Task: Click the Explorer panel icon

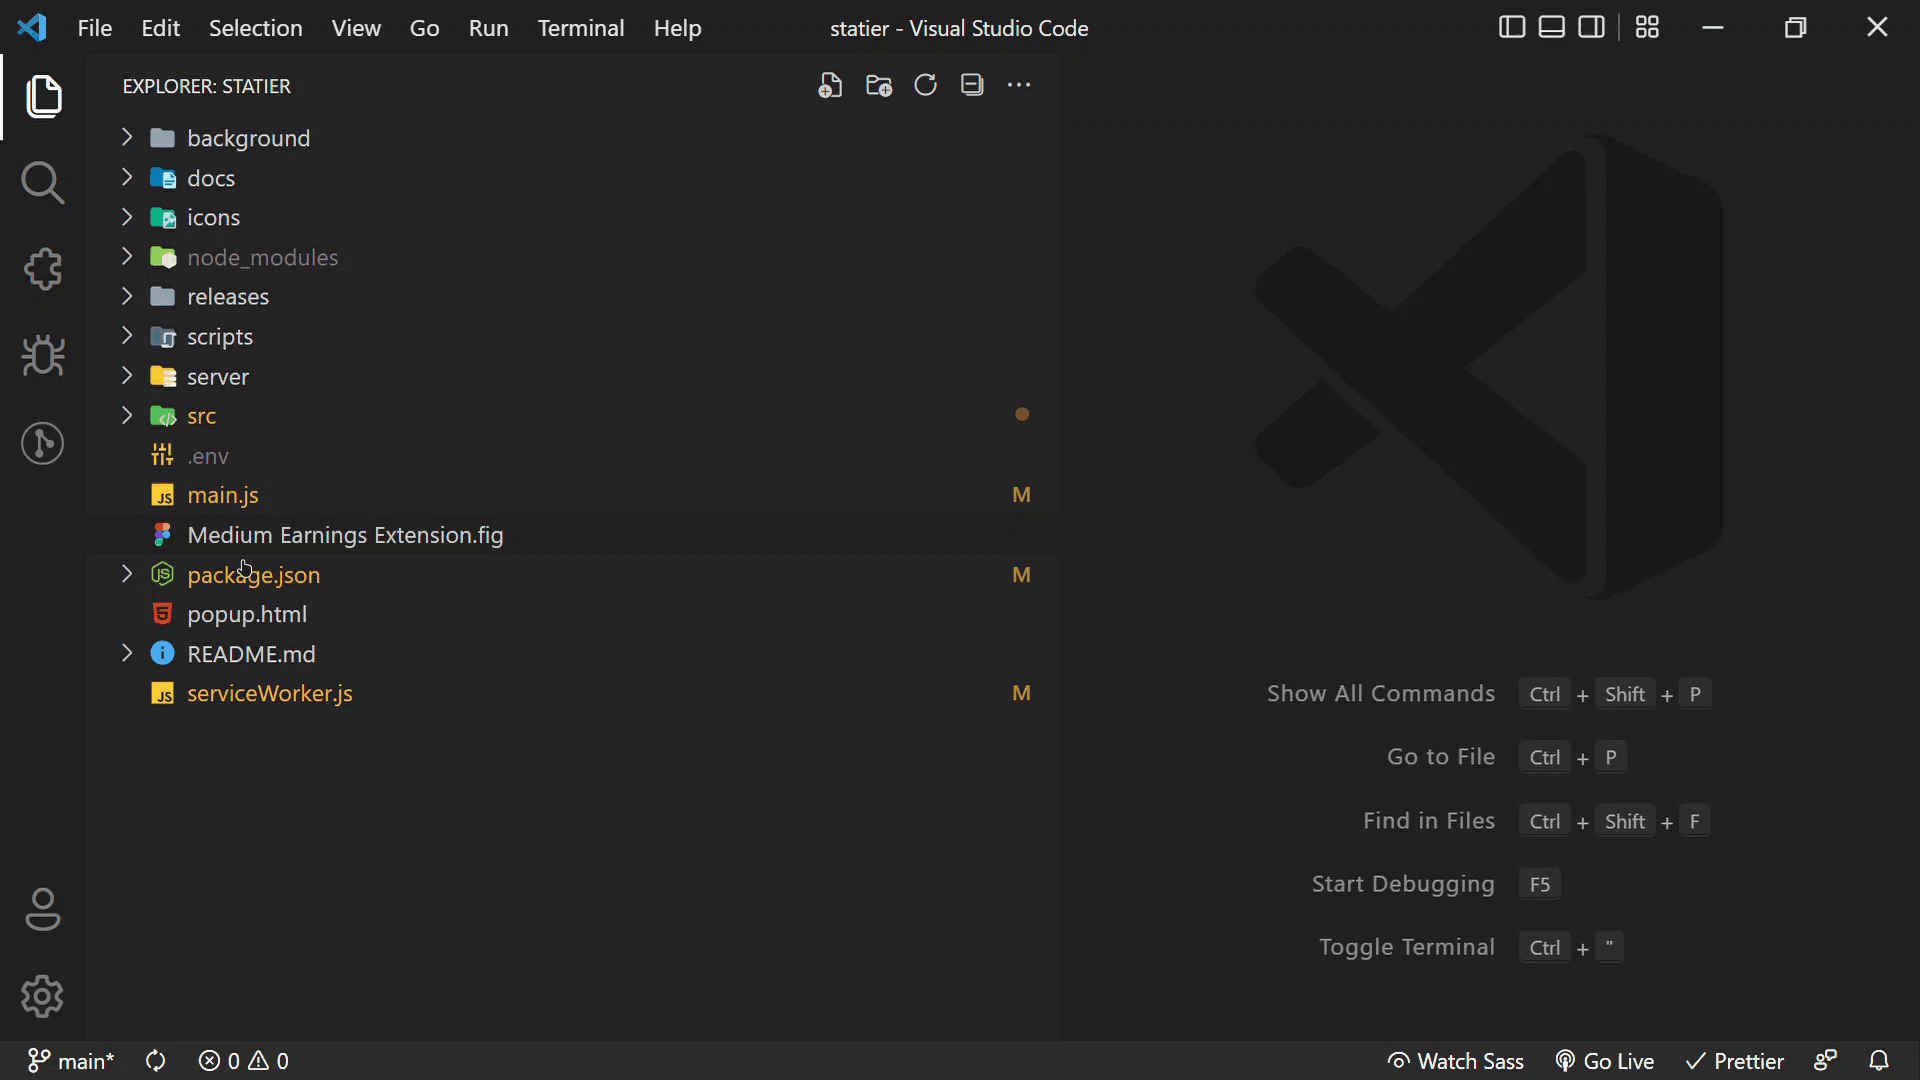Action: point(44,95)
